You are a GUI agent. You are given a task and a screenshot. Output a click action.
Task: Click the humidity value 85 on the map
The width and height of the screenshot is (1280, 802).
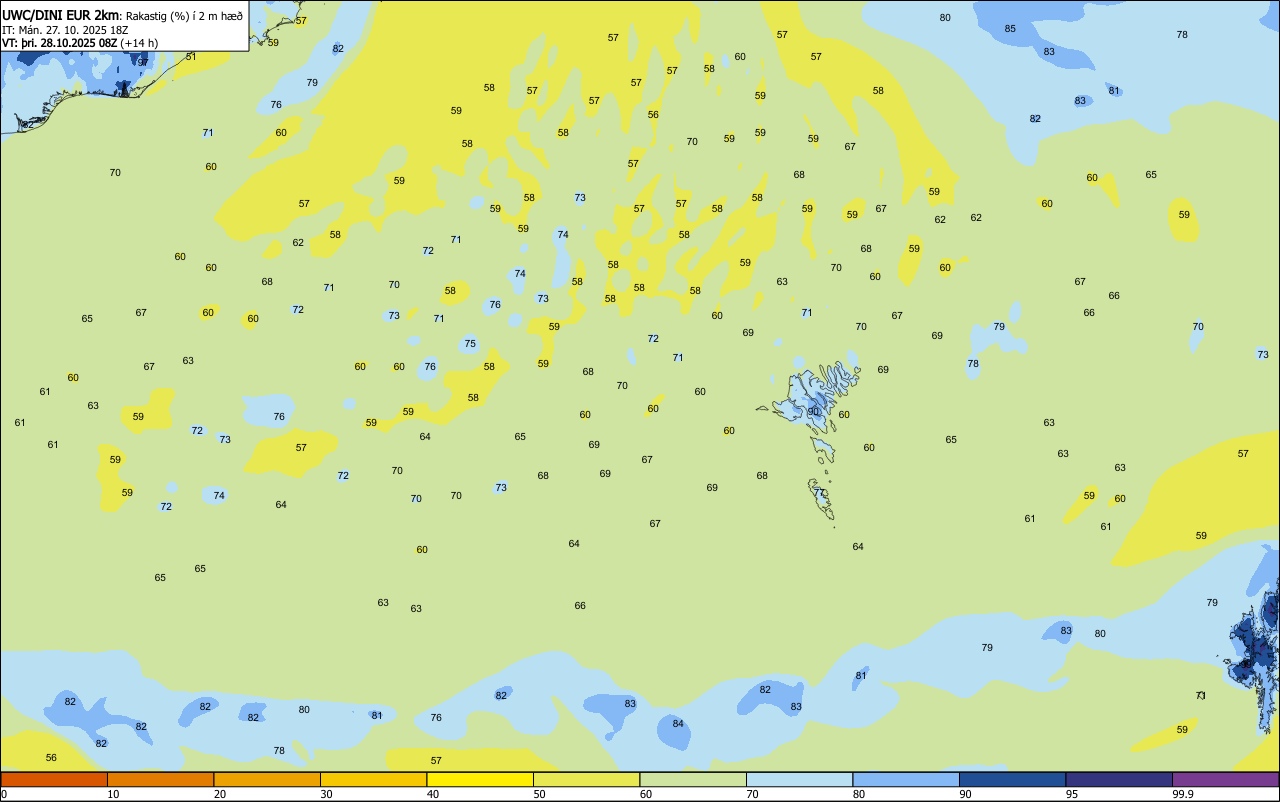[x=1010, y=28]
